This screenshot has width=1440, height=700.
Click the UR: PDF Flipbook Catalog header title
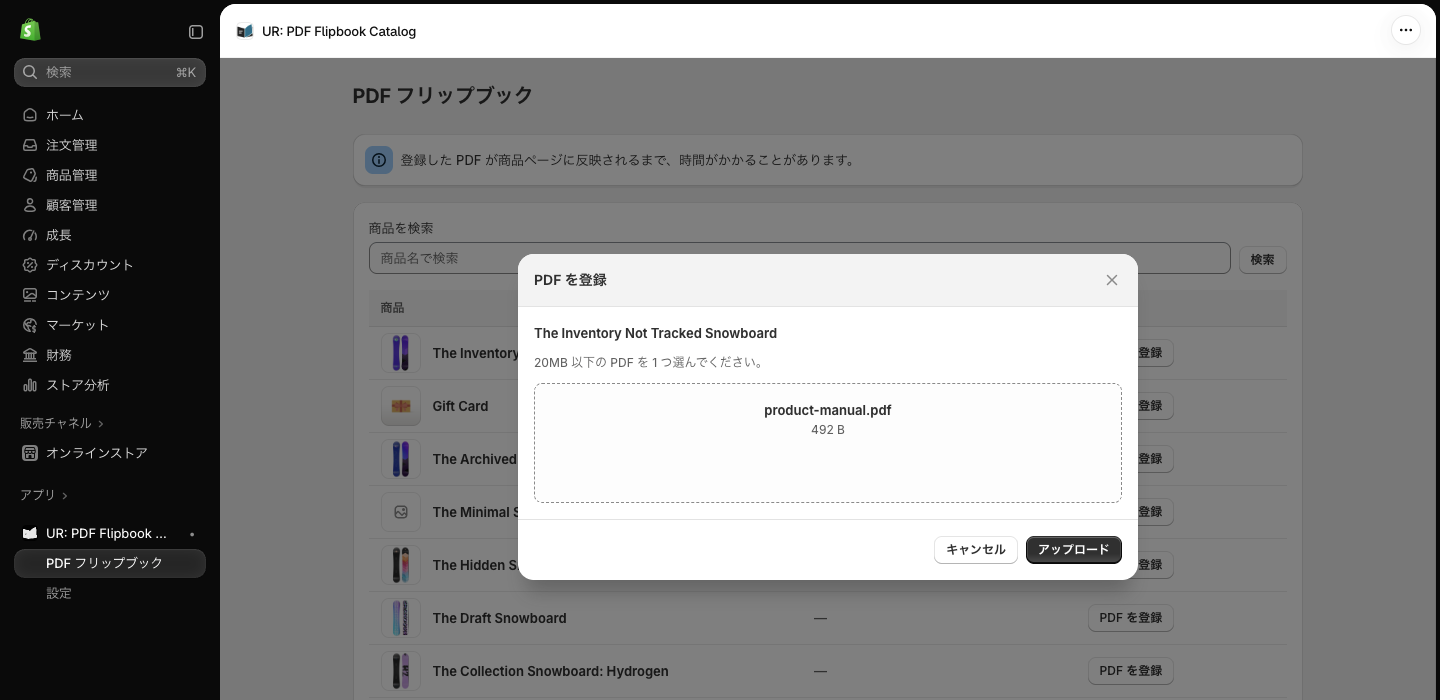coord(339,31)
